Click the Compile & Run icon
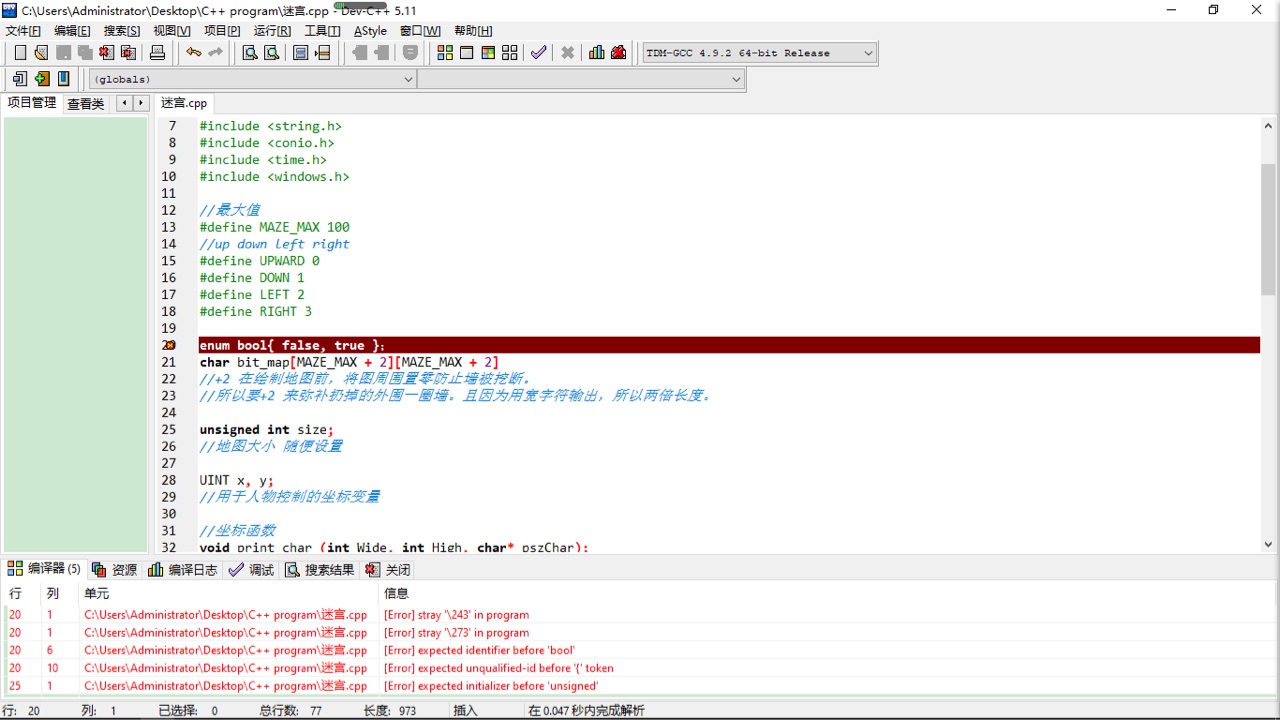Viewport: 1280px width, 720px height. [488, 53]
